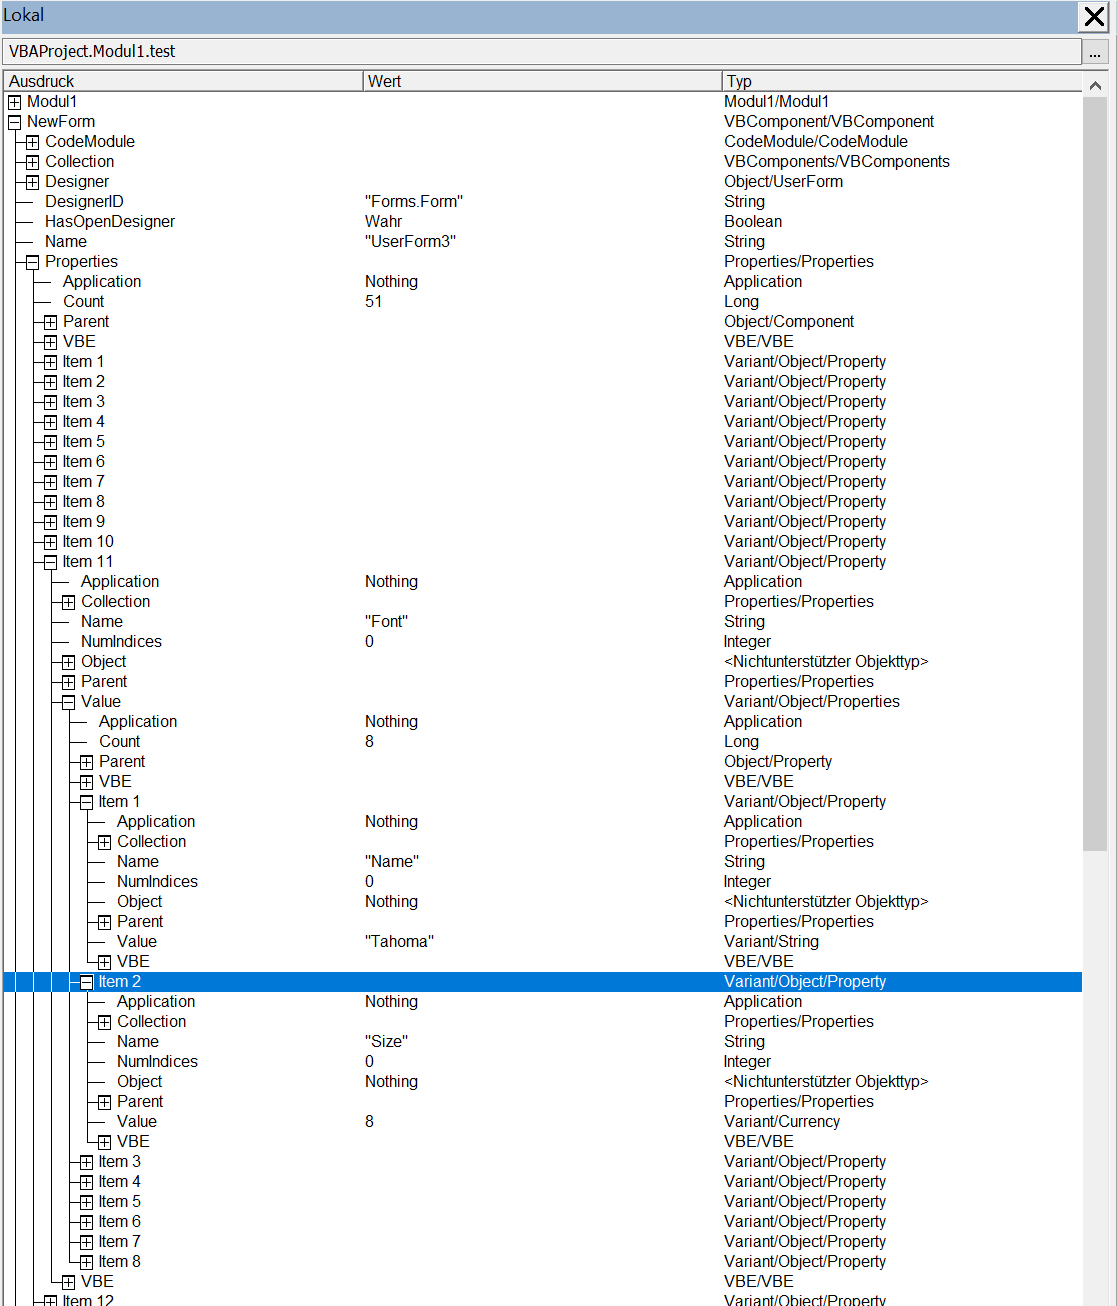Click the Count value 51
Viewport: 1117px width, 1306px height.
point(373,302)
